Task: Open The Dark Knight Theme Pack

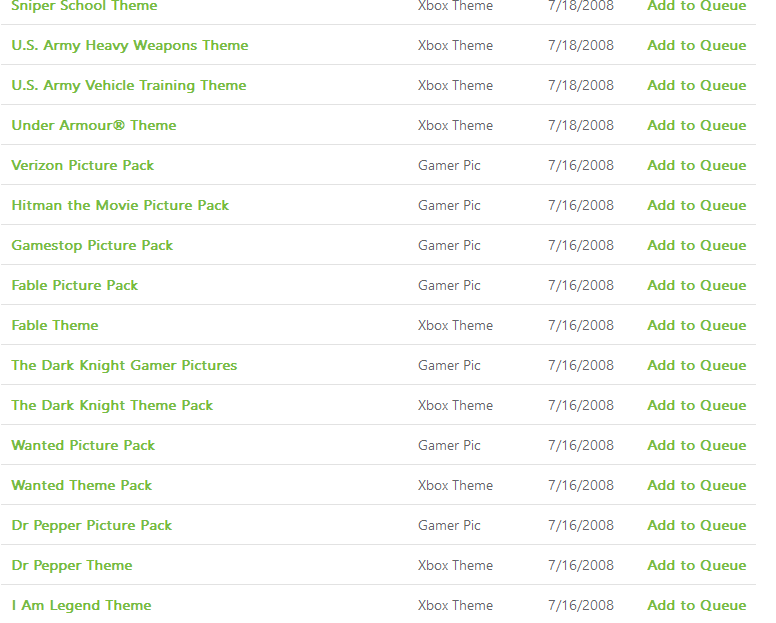Action: click(x=112, y=406)
